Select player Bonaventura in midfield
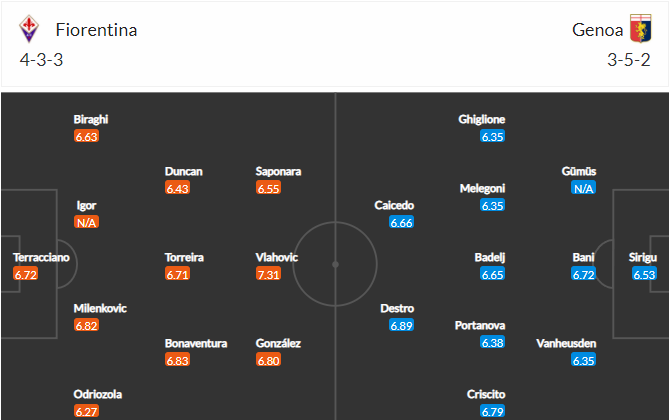 tap(196, 344)
